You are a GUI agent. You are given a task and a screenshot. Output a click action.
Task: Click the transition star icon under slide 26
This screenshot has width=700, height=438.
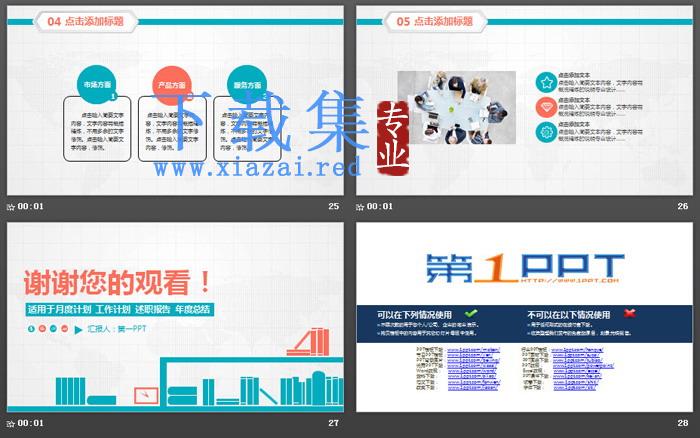(x=360, y=207)
